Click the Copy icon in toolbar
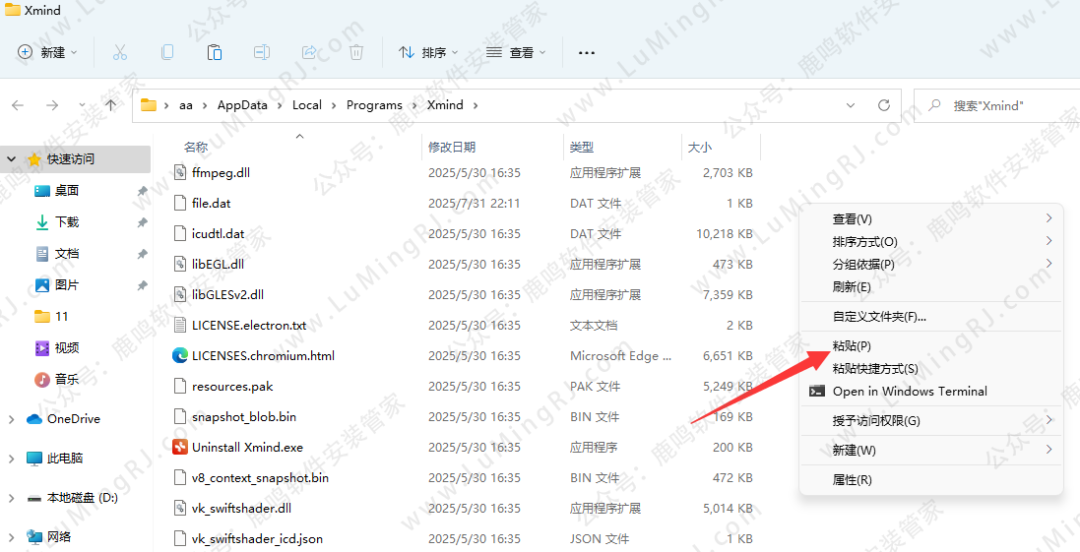Screen dimensions: 1080x552 (x=167, y=52)
